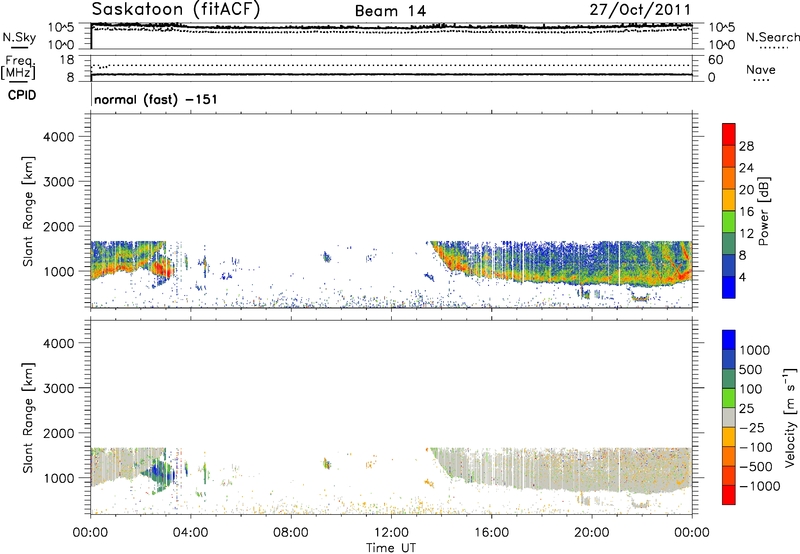Select the N.Sky legend label
Viewport: 800px width, 554px height.
(19, 37)
